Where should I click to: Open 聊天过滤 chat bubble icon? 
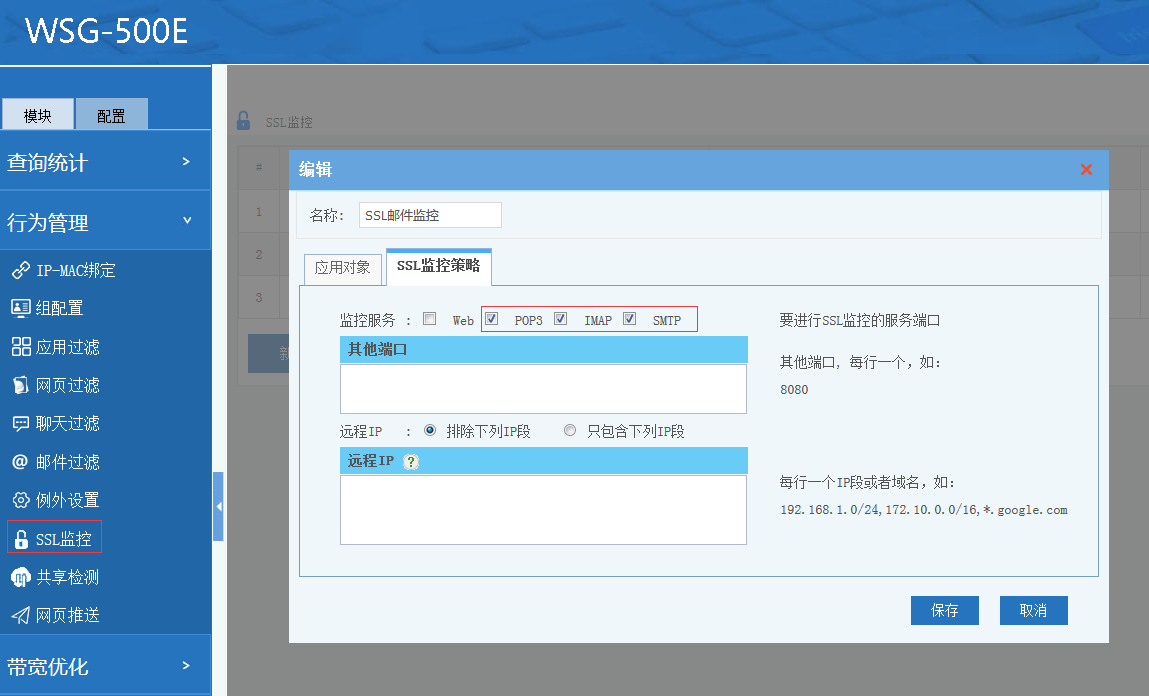click(20, 423)
